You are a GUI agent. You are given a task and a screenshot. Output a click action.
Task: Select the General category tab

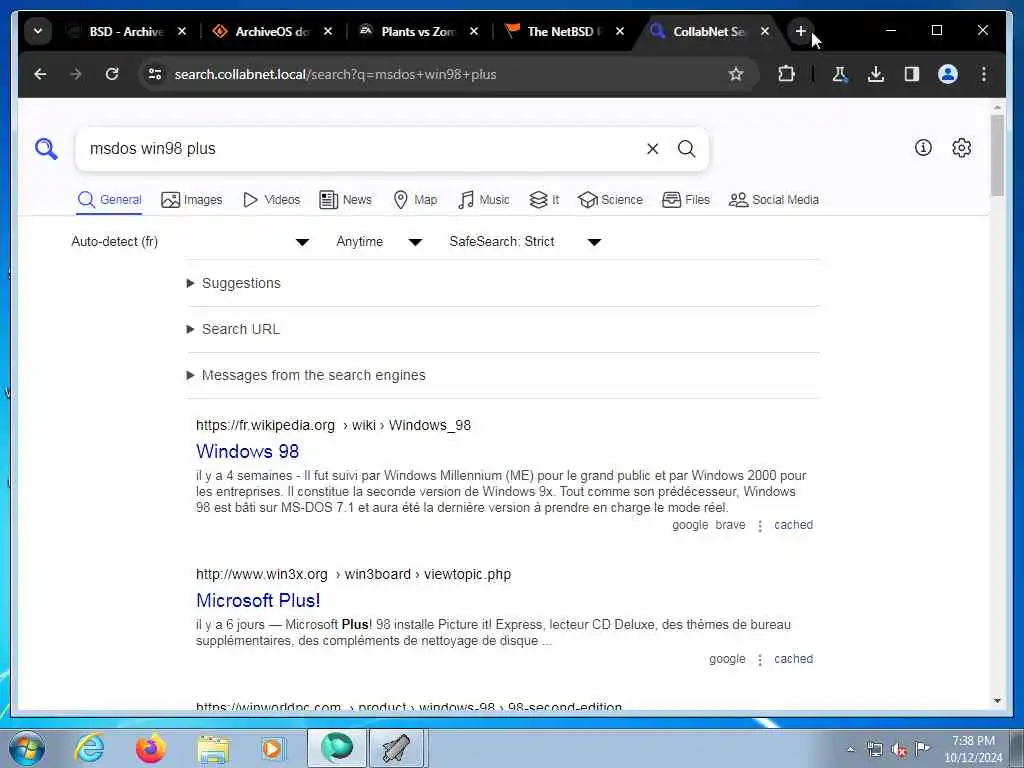[109, 200]
